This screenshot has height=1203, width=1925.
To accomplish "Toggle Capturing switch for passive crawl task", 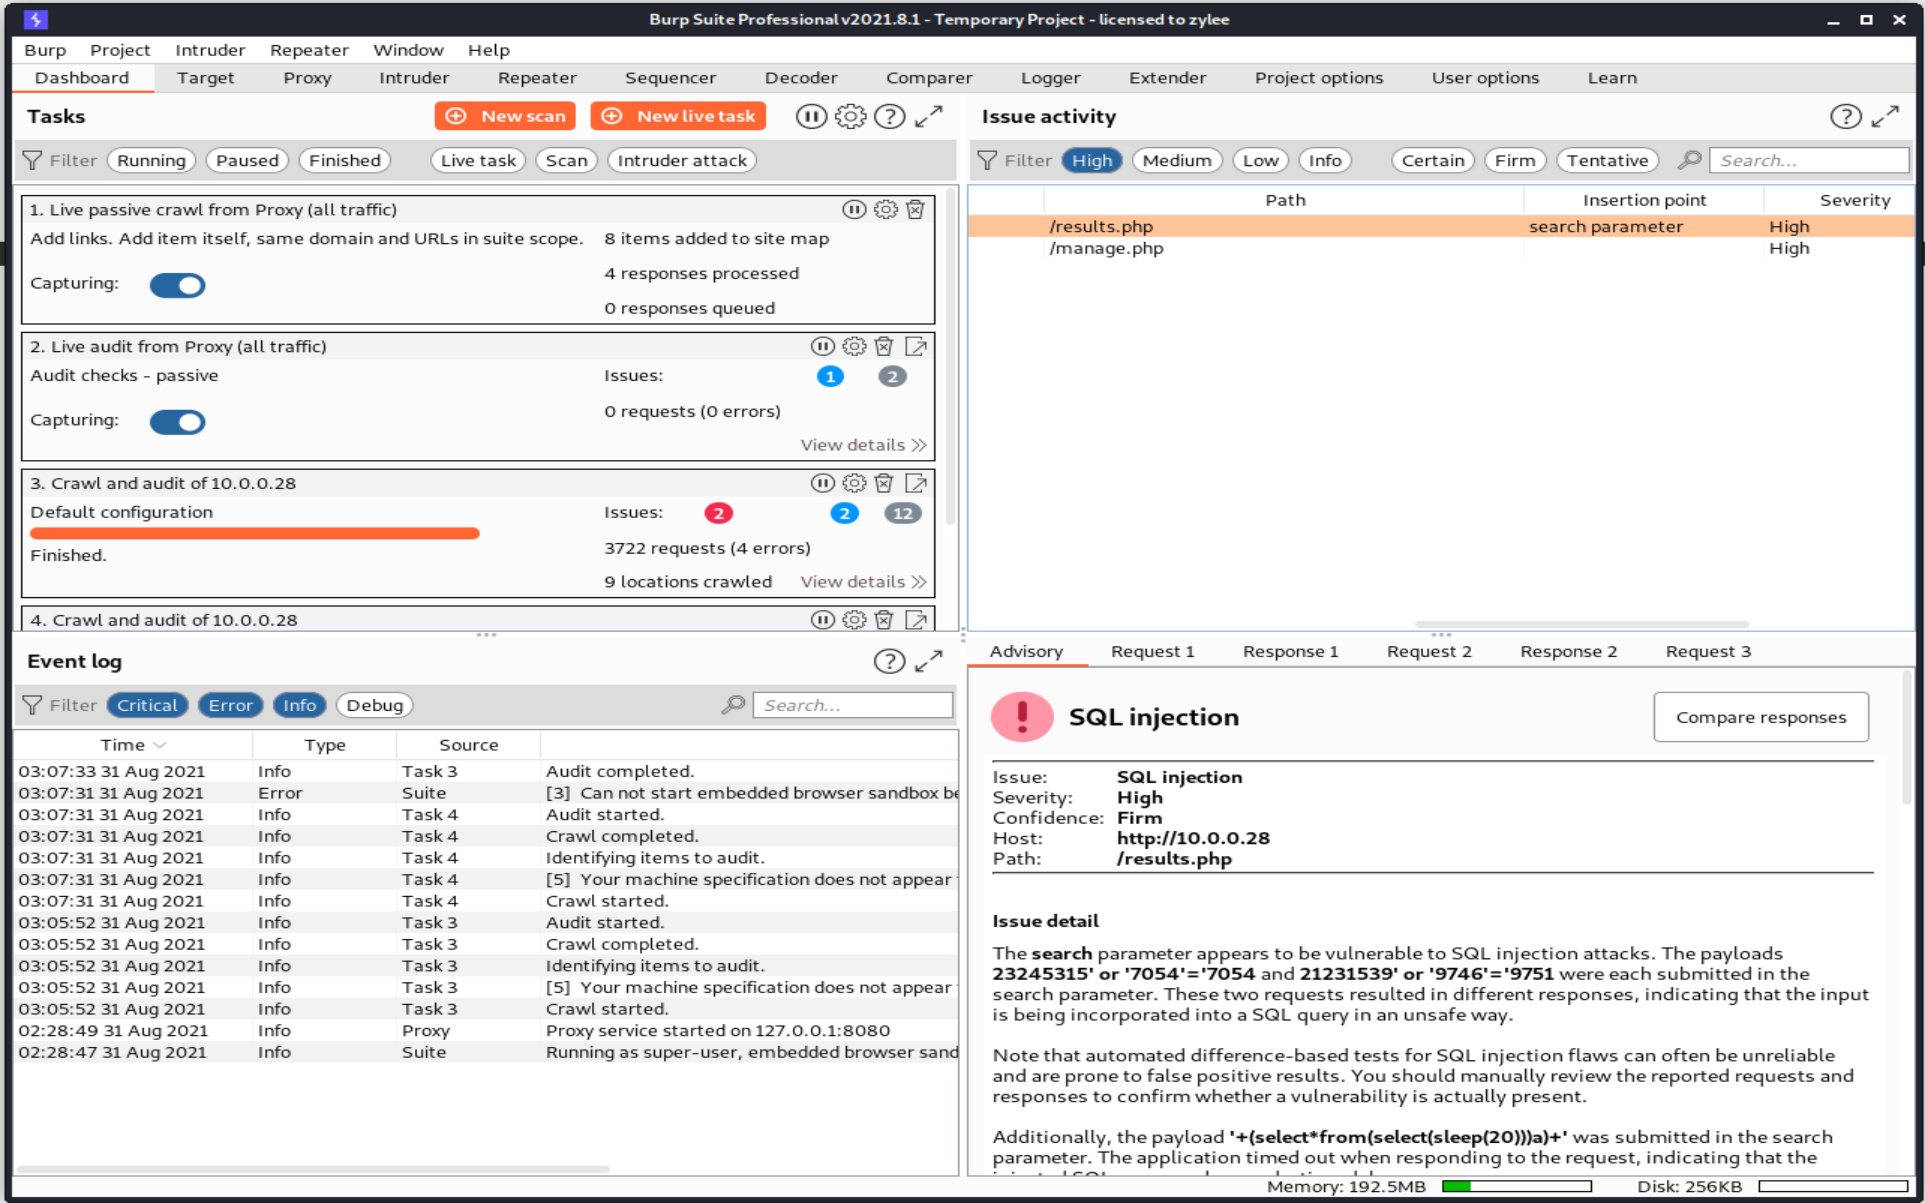I will tap(177, 286).
